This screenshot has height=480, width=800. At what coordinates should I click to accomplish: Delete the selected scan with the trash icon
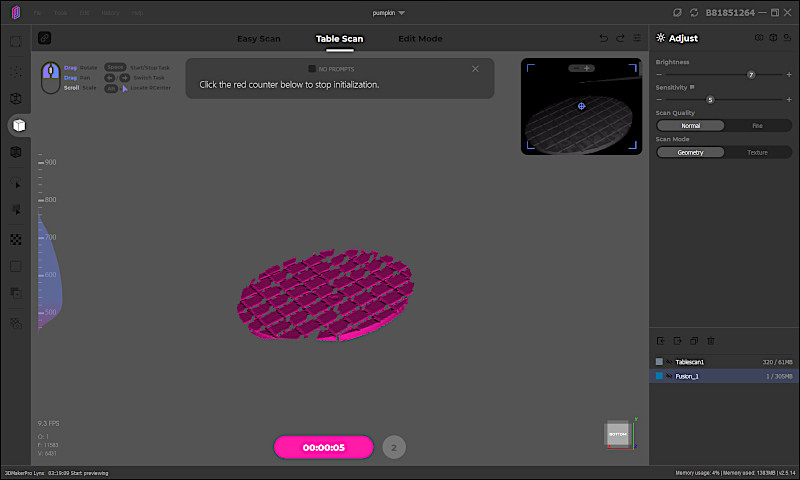[x=711, y=341]
